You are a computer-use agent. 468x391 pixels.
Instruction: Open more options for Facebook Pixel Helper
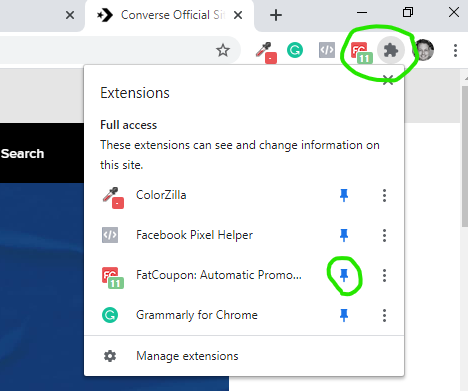coord(384,235)
